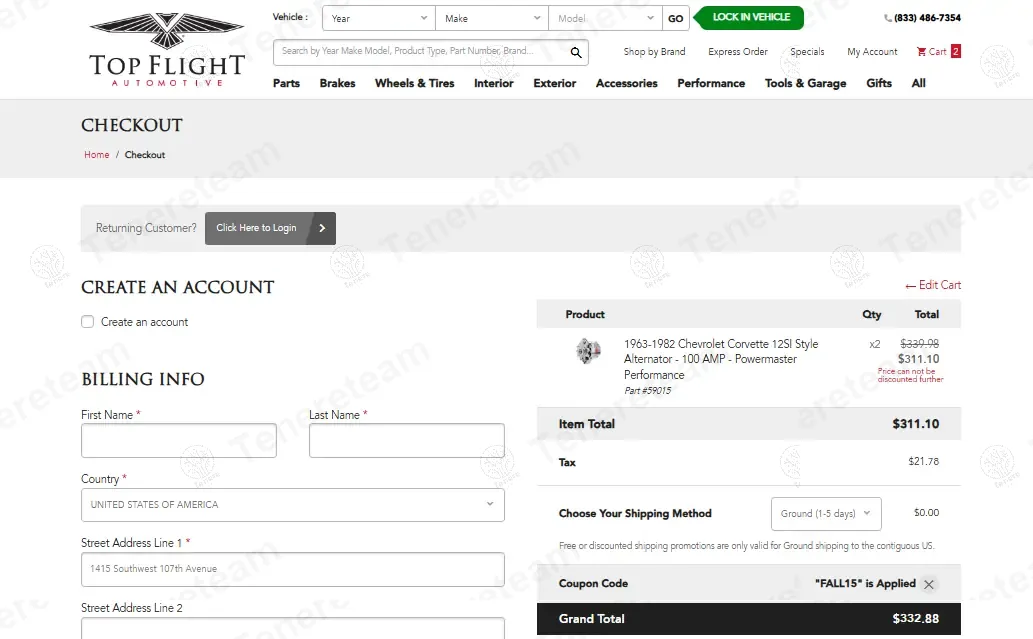Screen dimensions: 1033x639
Task: Click the Checkout breadcrumb text
Action: (145, 155)
